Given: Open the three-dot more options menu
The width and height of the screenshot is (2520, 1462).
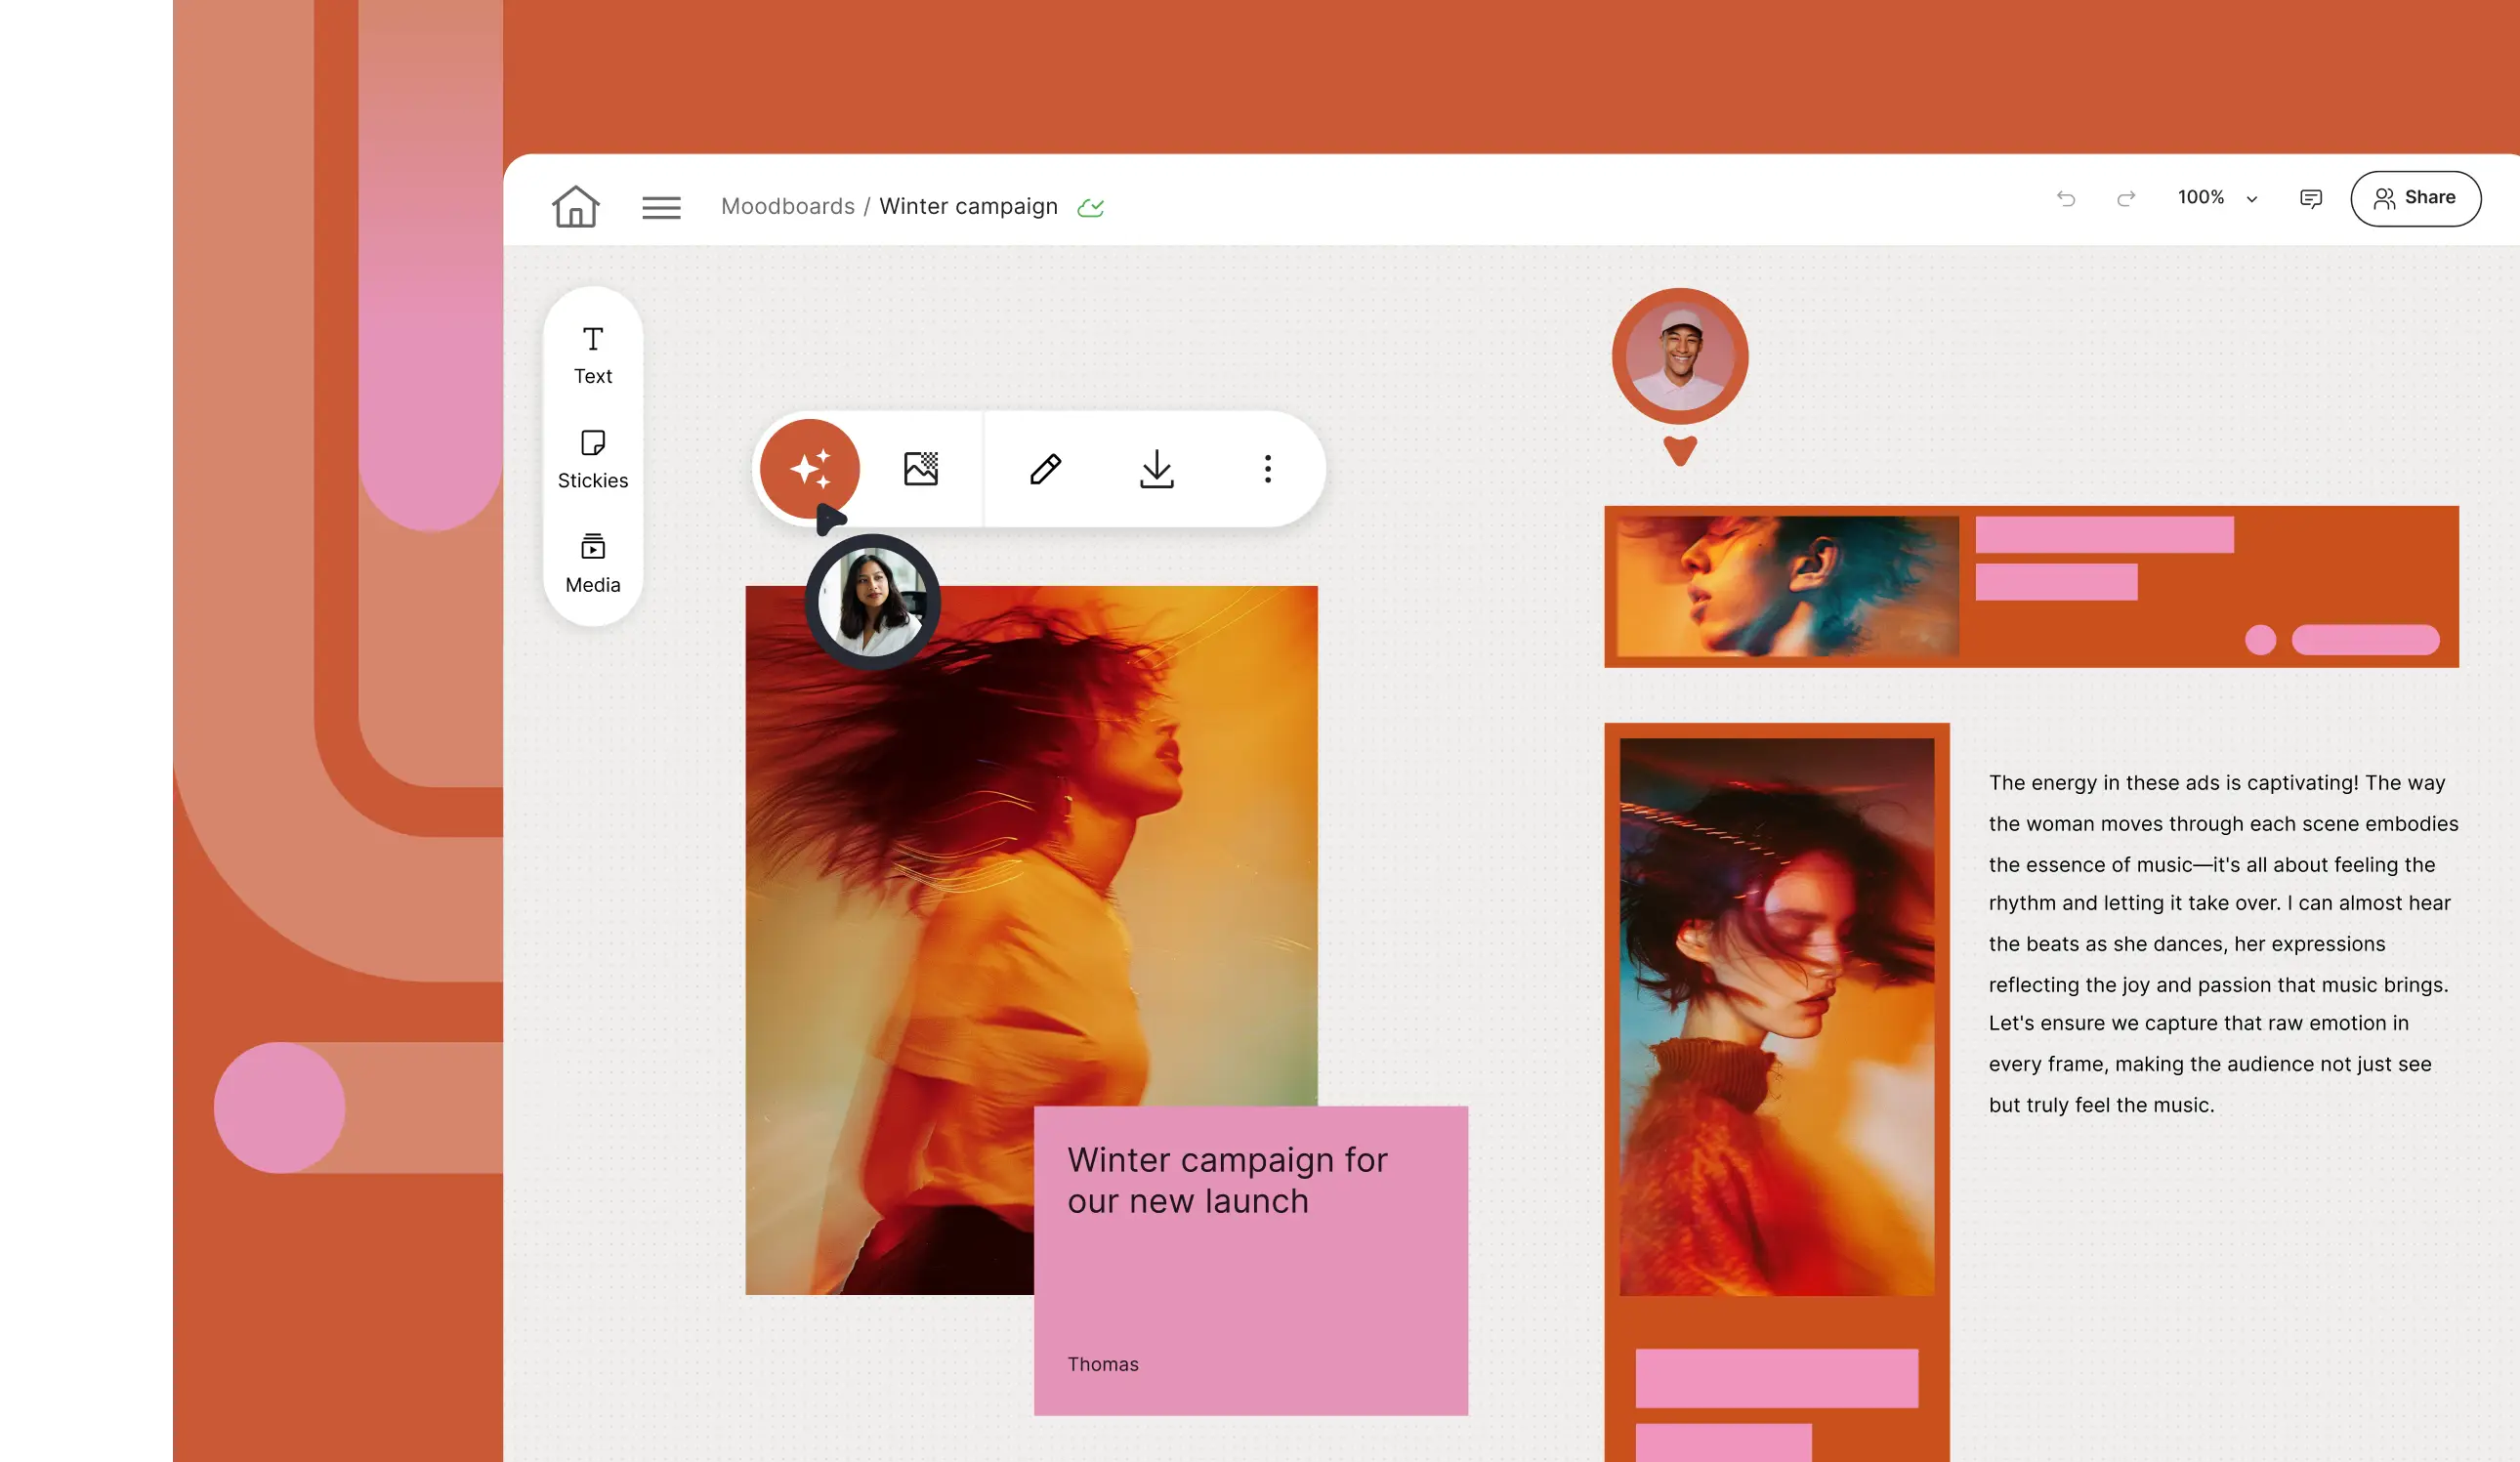Looking at the screenshot, I should point(1267,468).
